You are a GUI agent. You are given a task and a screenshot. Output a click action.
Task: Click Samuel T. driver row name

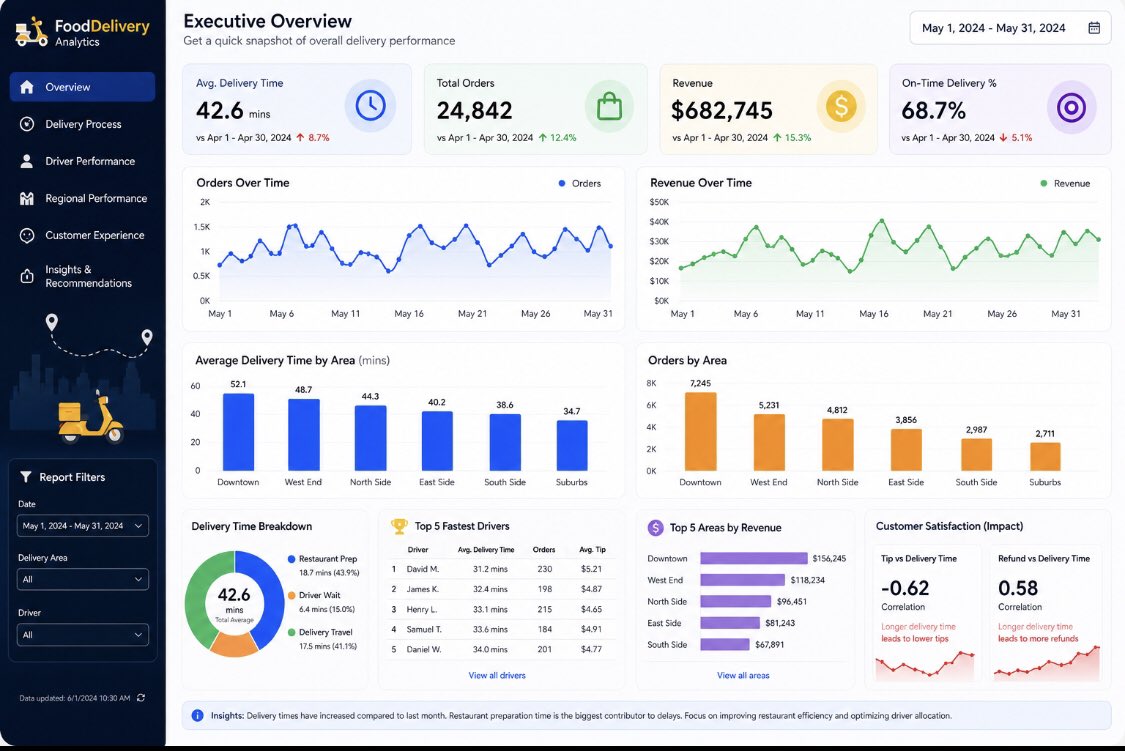(424, 629)
